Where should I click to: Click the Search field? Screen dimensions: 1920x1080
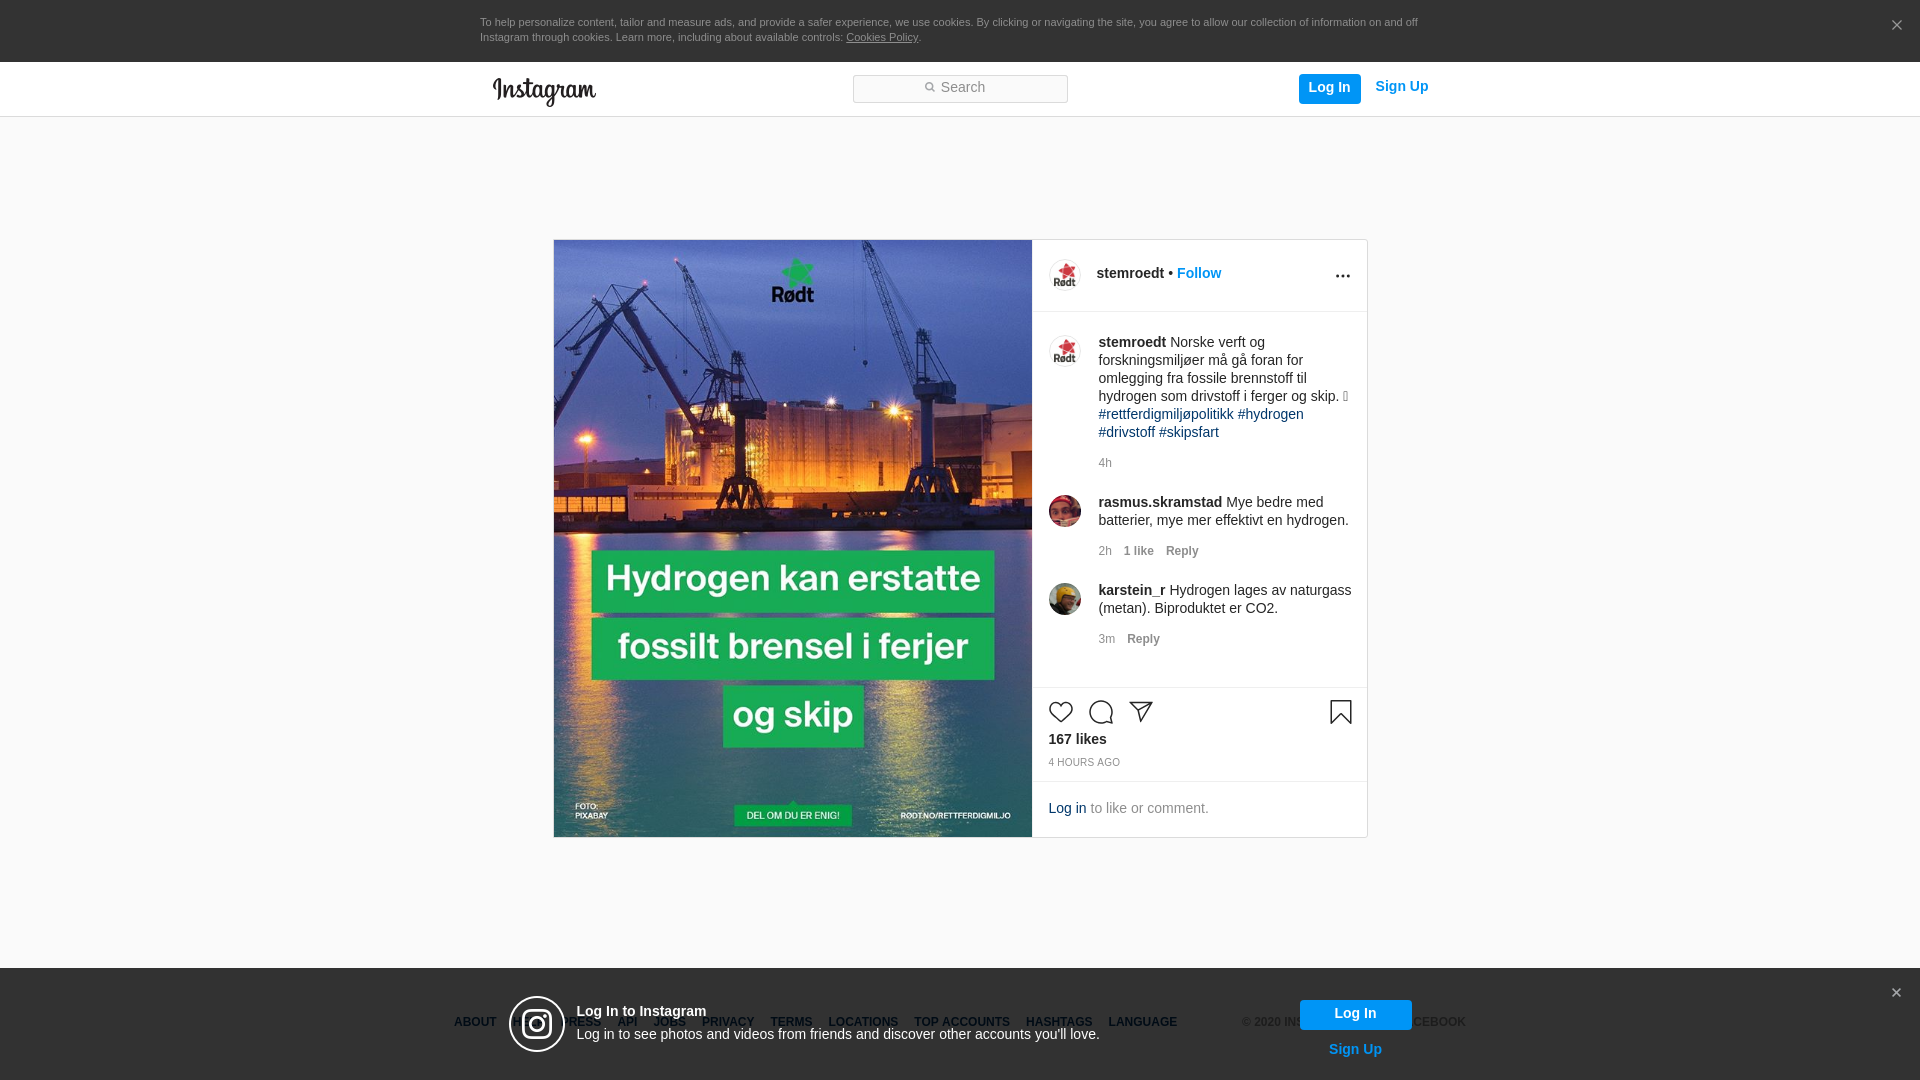tap(960, 89)
